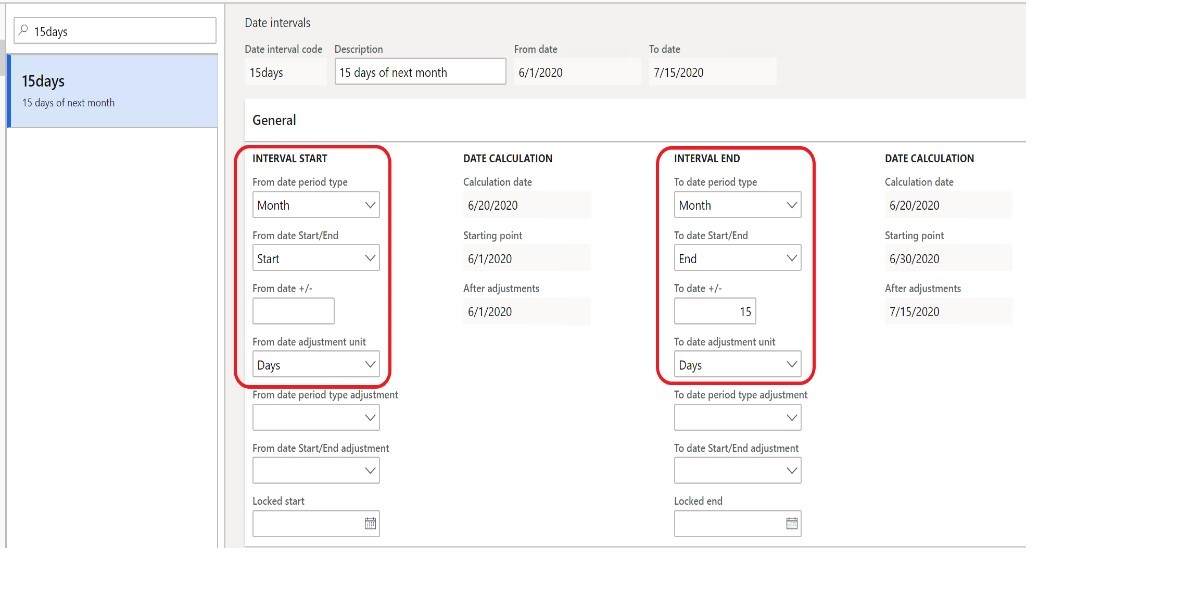Expand the From date Start/End adjustment dropdown

point(371,470)
